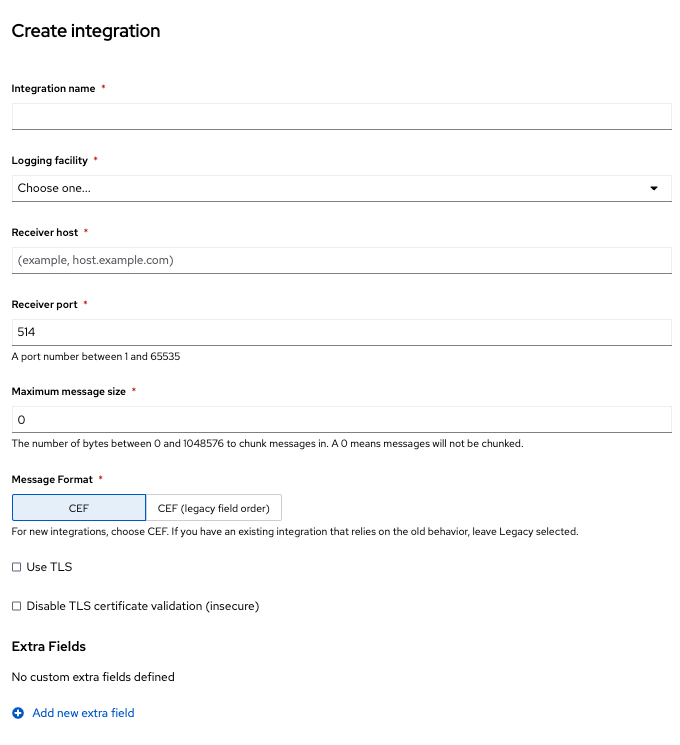Image resolution: width=680 pixels, height=745 pixels.
Task: Click into the Receiver host field
Action: pyautogui.click(x=341, y=260)
